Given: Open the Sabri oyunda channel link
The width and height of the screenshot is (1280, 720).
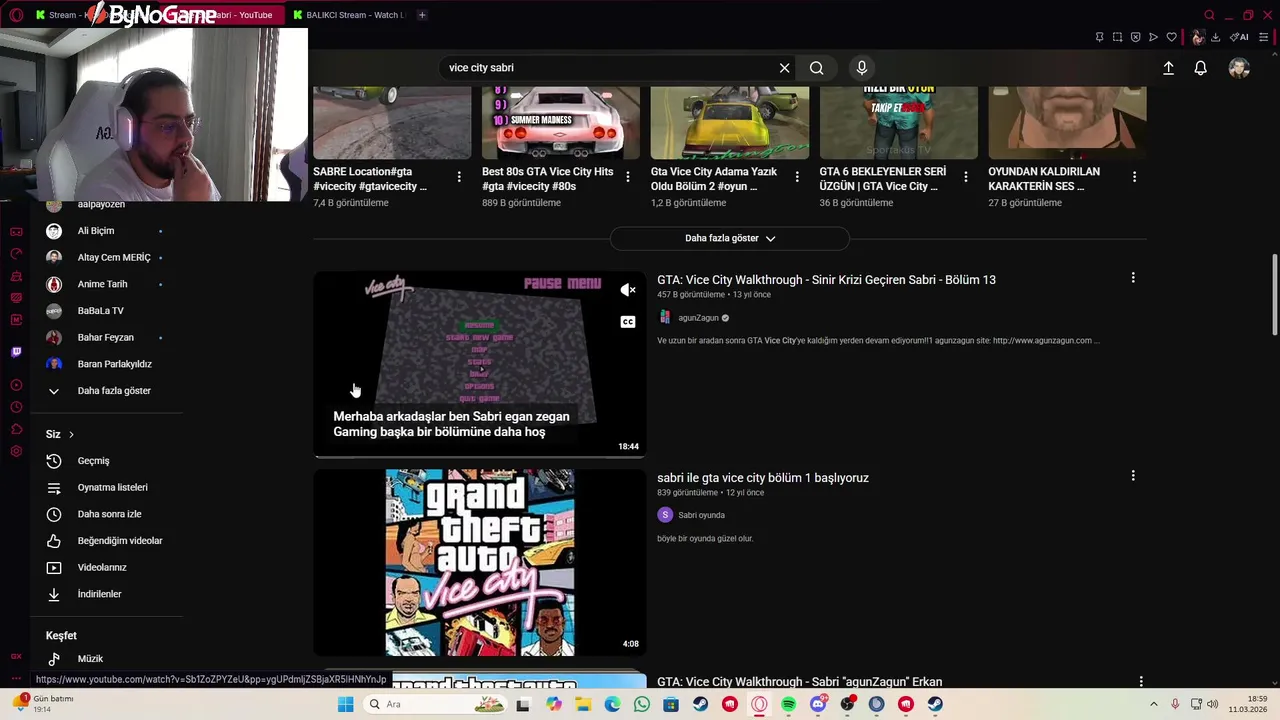Looking at the screenshot, I should click(x=701, y=515).
